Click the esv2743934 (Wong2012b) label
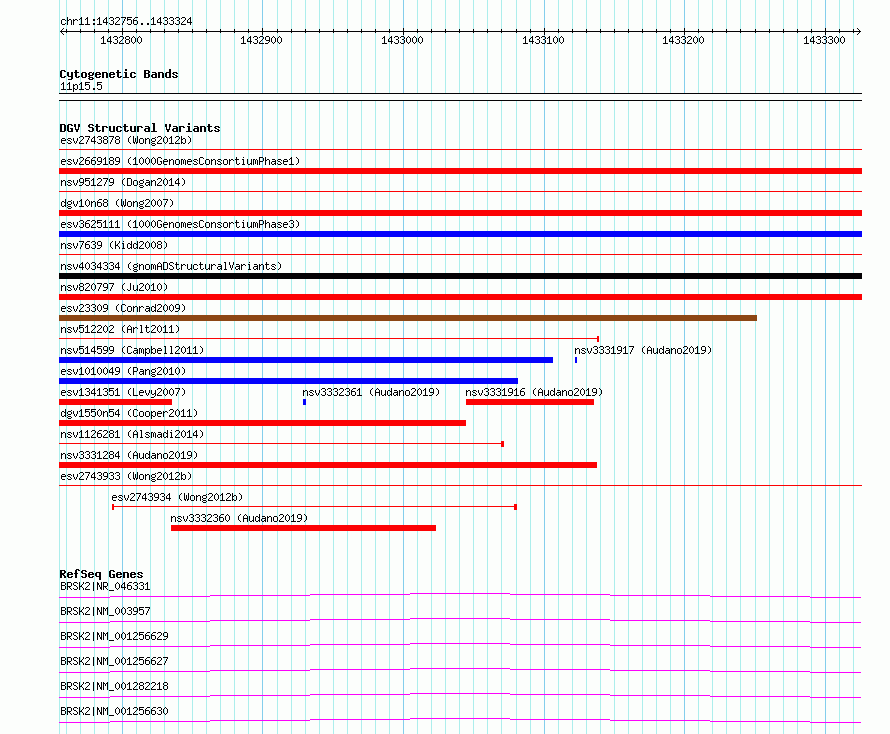The width and height of the screenshot is (890, 734). [x=177, y=497]
